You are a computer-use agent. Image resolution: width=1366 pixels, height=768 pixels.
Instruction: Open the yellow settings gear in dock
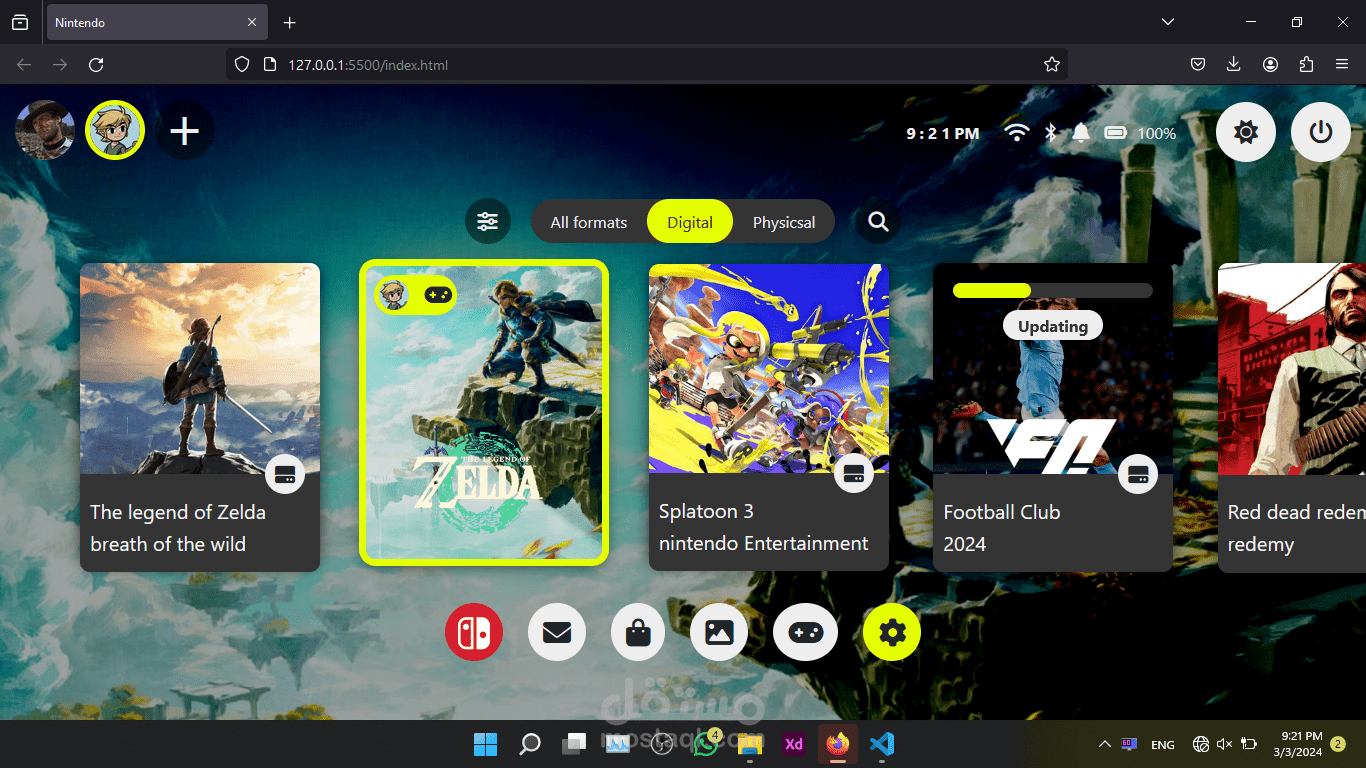pyautogui.click(x=892, y=632)
